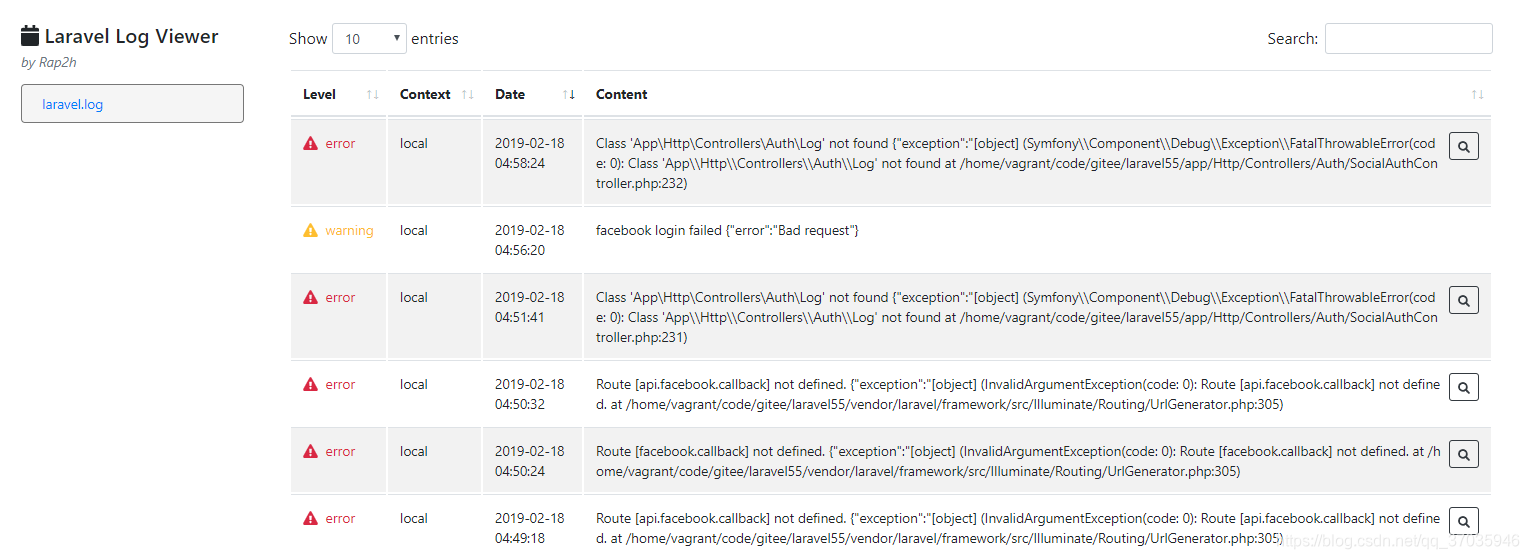
Task: Click date cell 2019-02-18 04:50:32
Action: click(x=530, y=394)
